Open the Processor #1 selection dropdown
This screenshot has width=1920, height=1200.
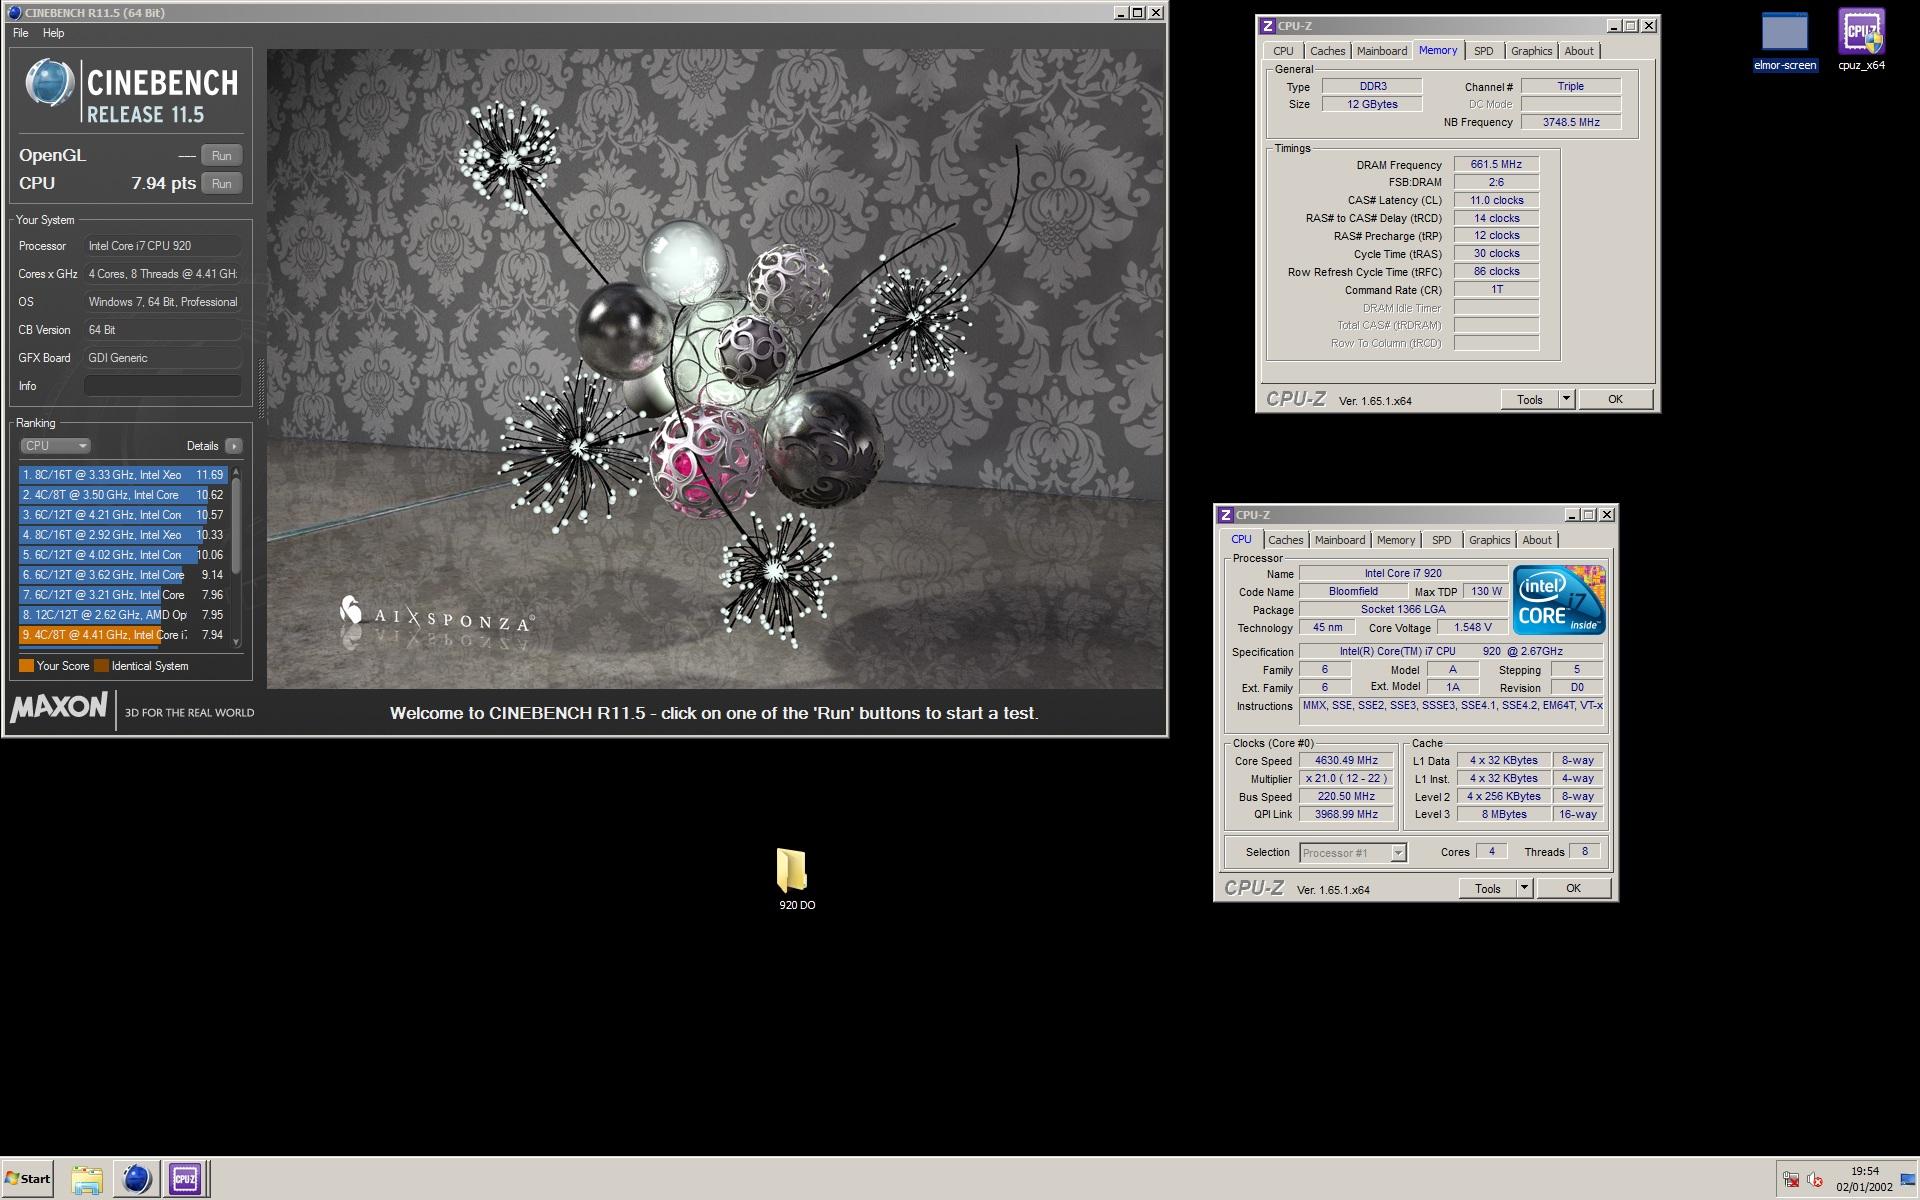[x=1353, y=853]
